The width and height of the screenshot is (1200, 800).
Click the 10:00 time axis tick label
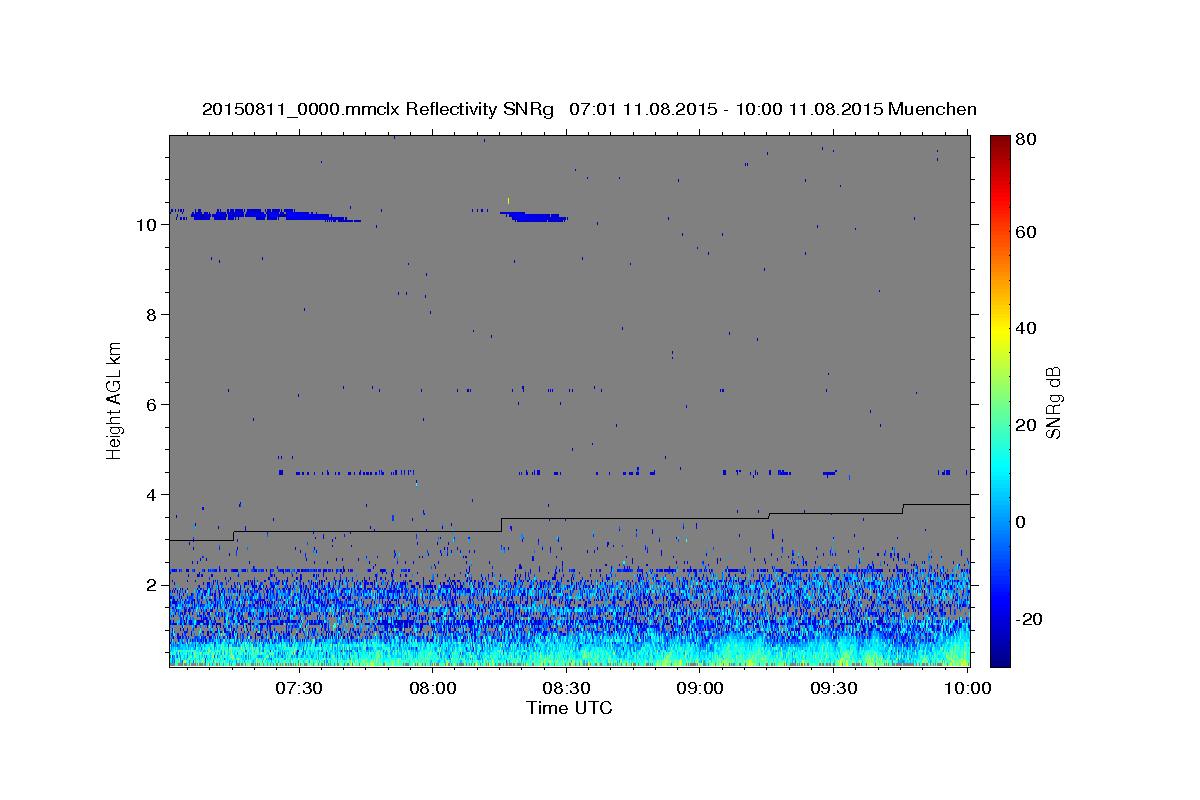pos(967,689)
